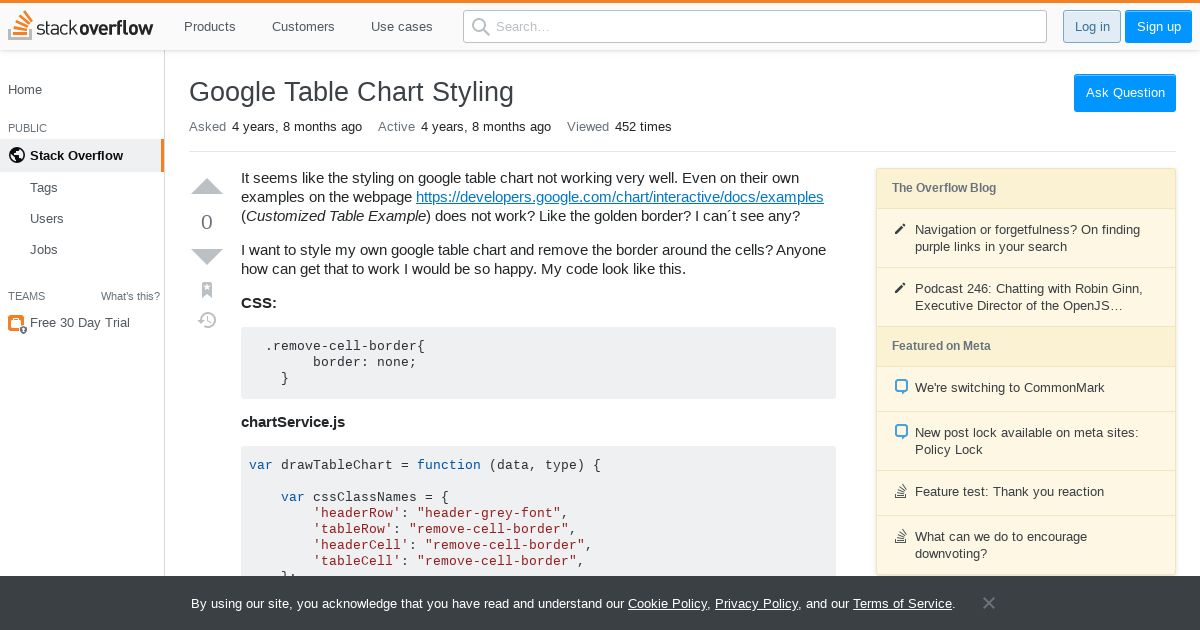Open the Privacy Policy link

pos(756,603)
